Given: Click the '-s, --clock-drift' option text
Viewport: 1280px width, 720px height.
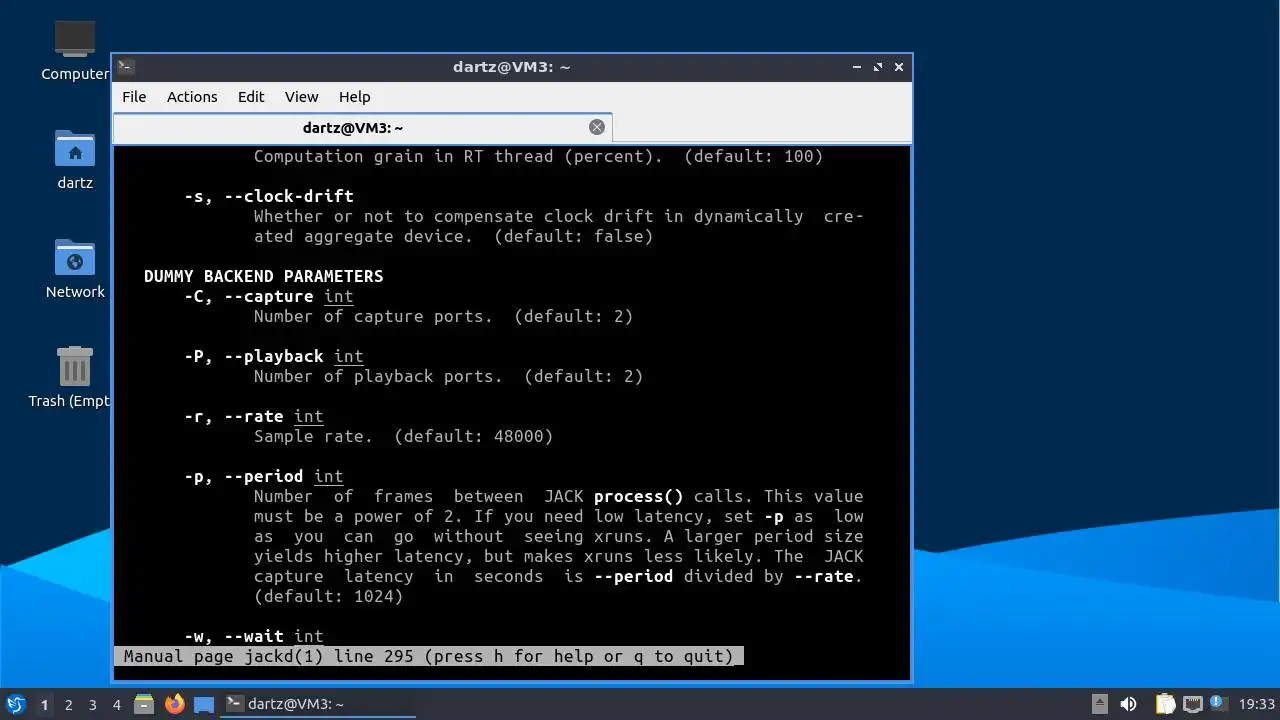Looking at the screenshot, I should point(269,196).
